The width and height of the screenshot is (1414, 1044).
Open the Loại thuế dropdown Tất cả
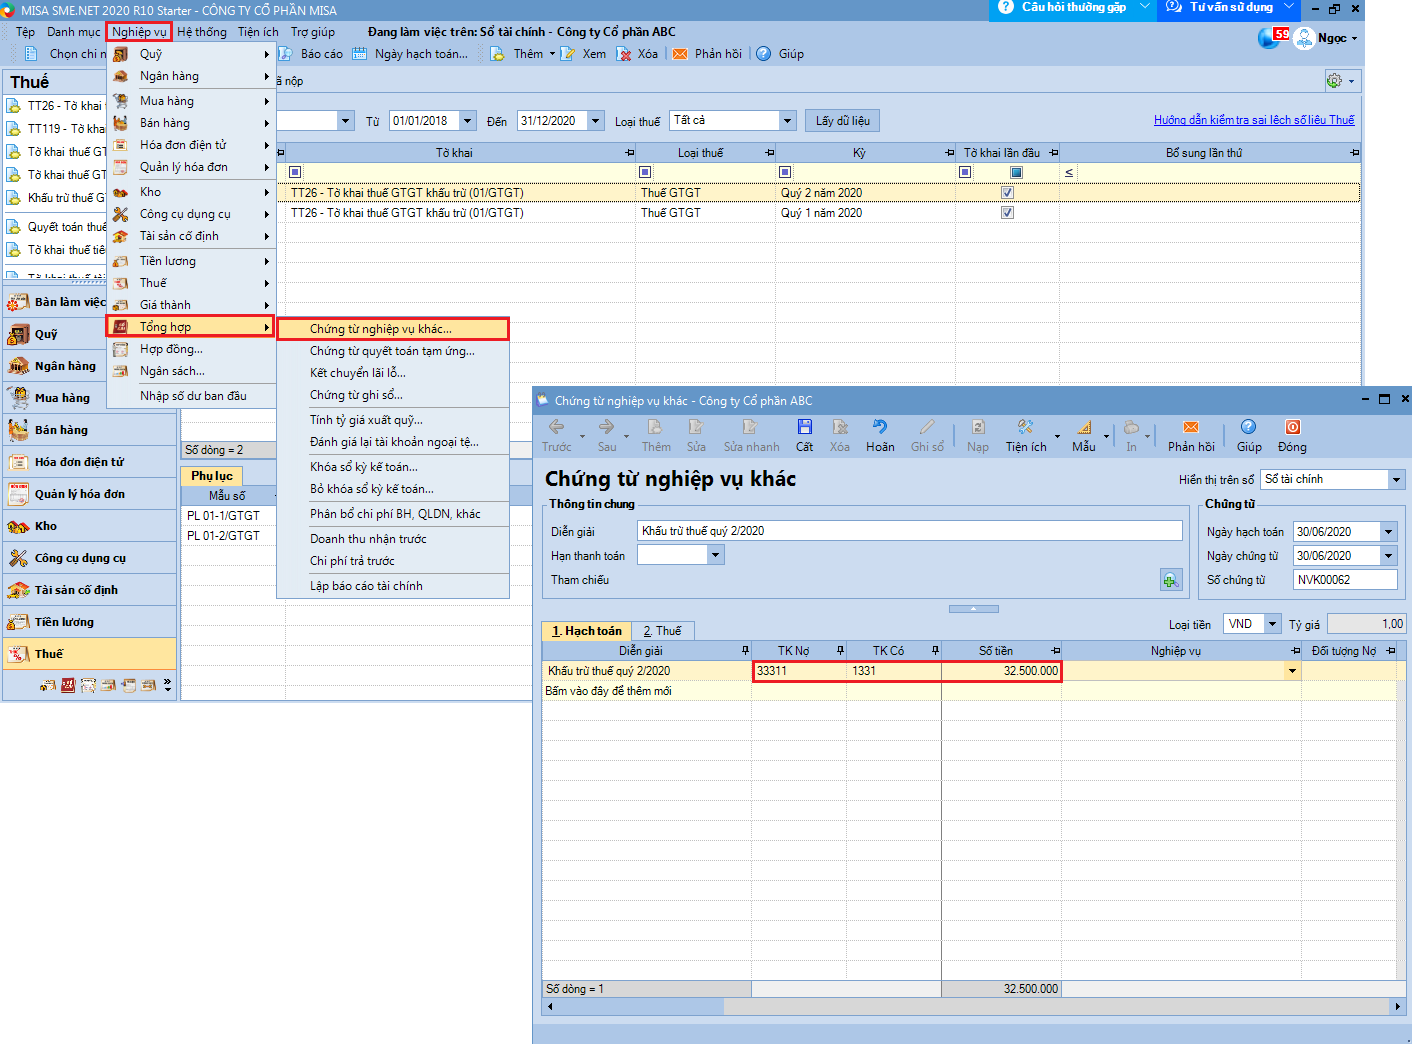(788, 121)
